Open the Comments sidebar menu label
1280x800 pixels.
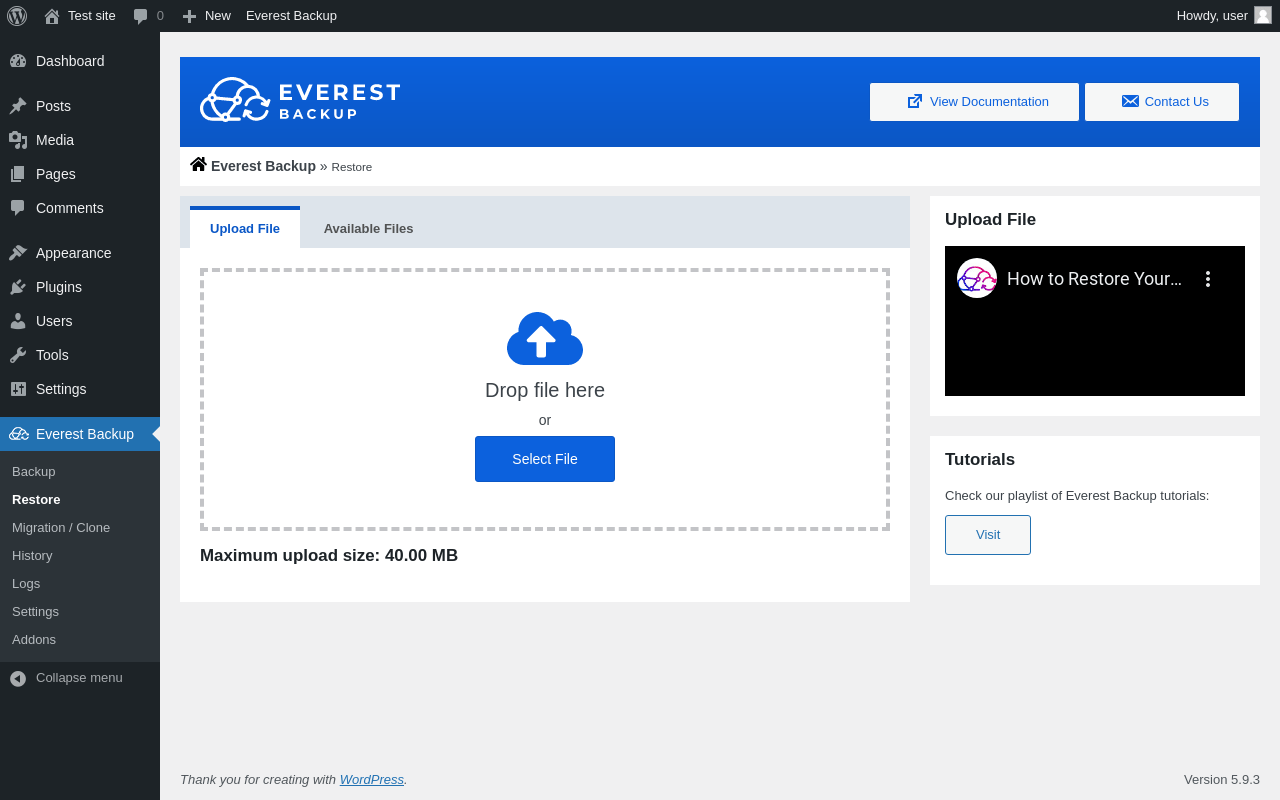pyautogui.click(x=70, y=208)
